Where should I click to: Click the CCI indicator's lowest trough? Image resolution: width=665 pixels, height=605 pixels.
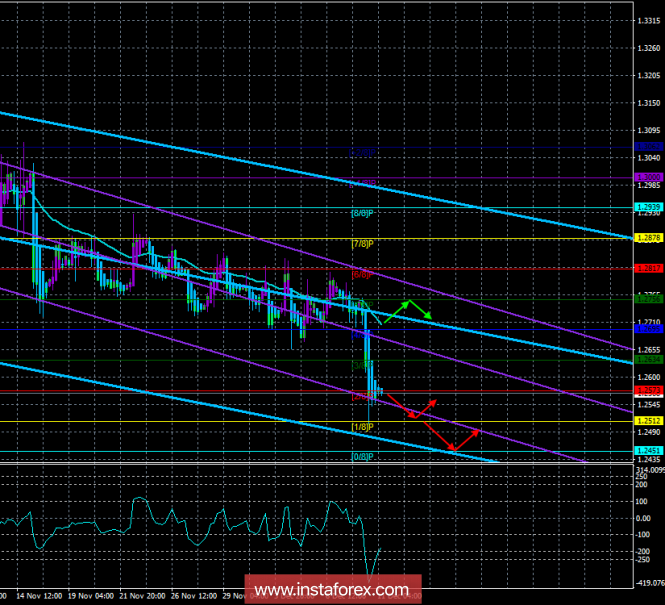pyautogui.click(x=372, y=578)
